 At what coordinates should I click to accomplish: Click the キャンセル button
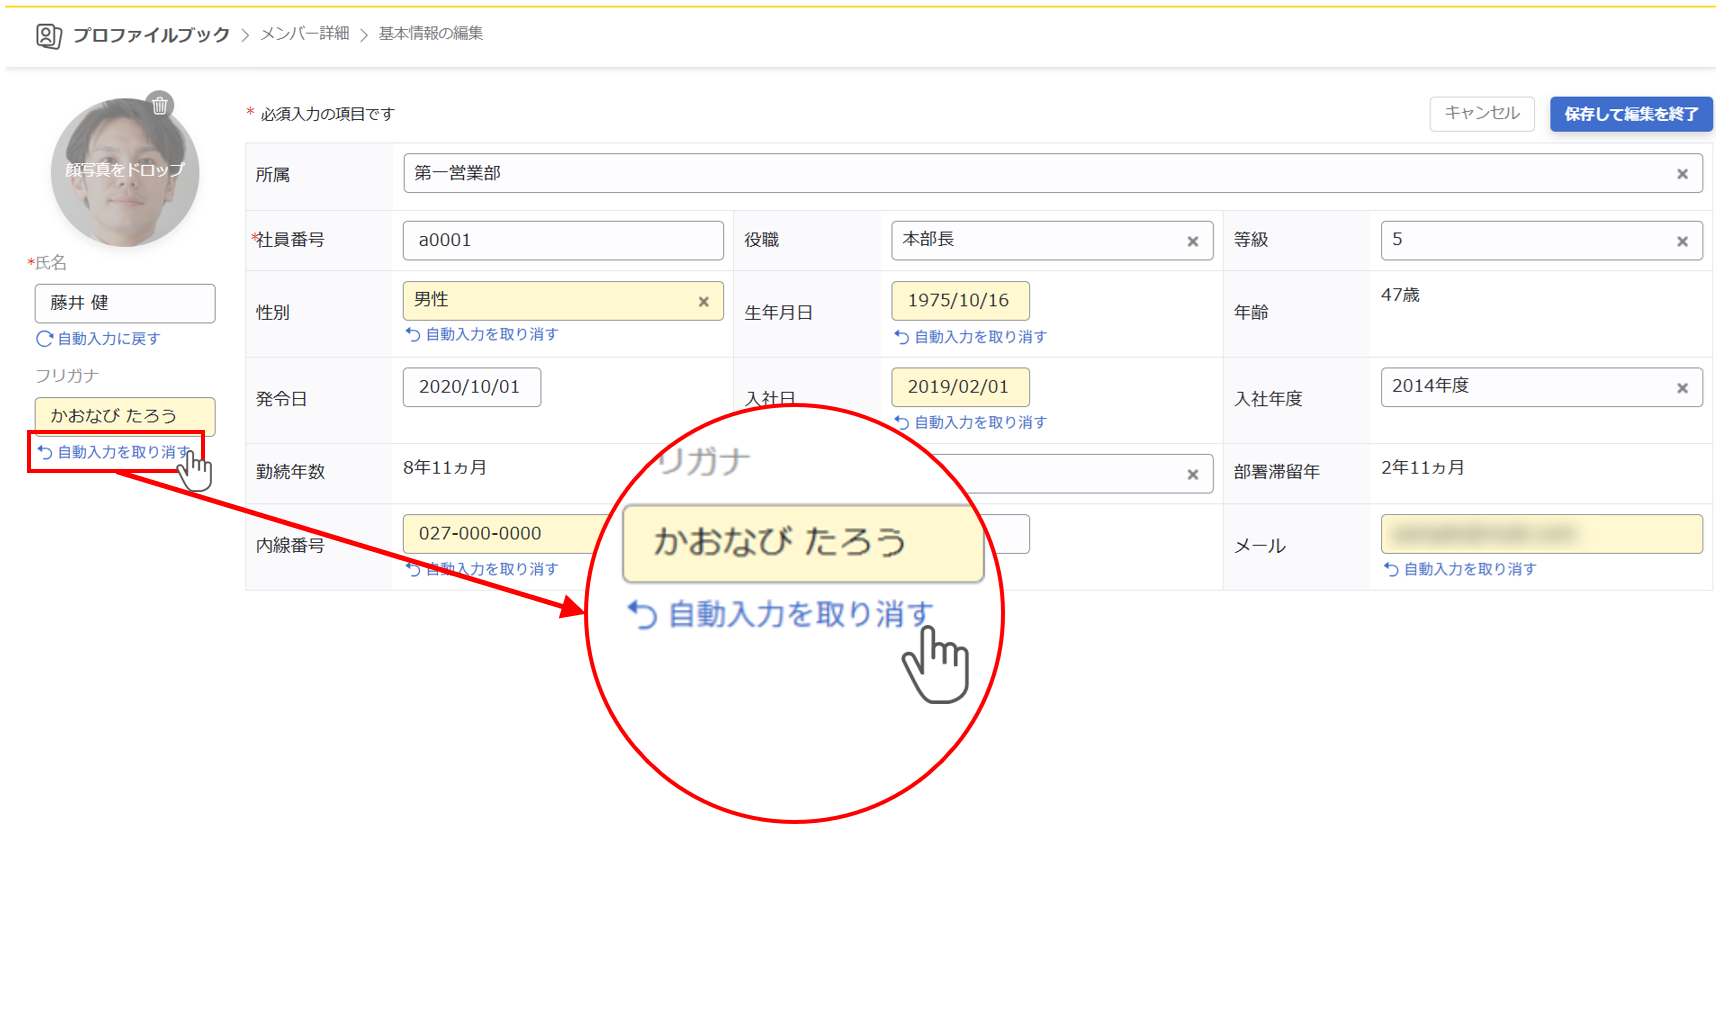coord(1481,113)
